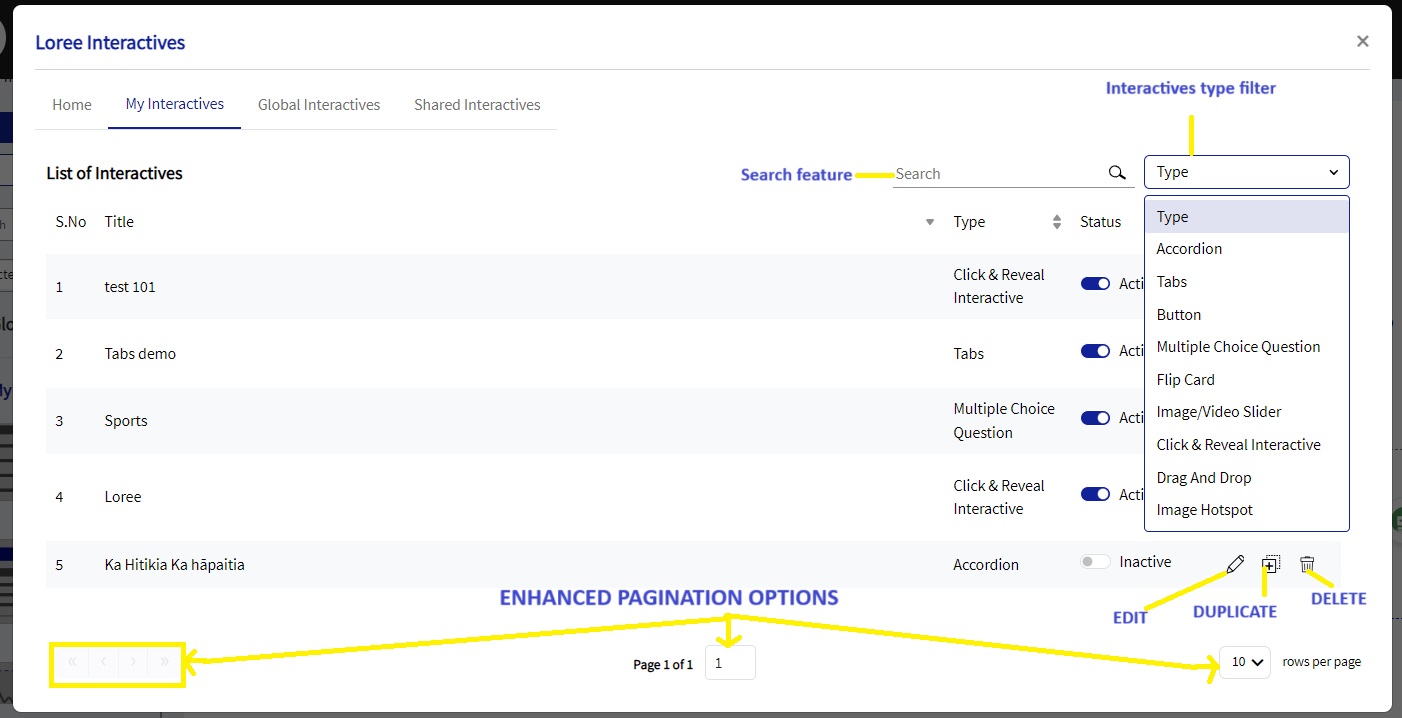Screen dimensions: 1402x718
Task: Click Multiple Choice Question type cell
Action: tap(1004, 421)
